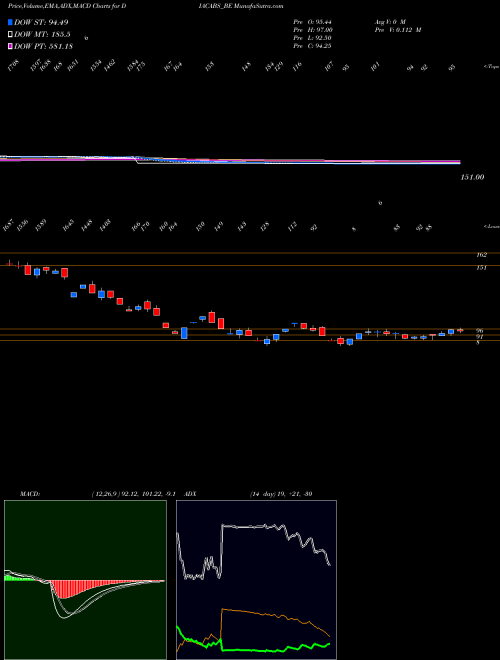Click the 'Pre L: 92.30' low value
500x660 pixels.
point(313,38)
